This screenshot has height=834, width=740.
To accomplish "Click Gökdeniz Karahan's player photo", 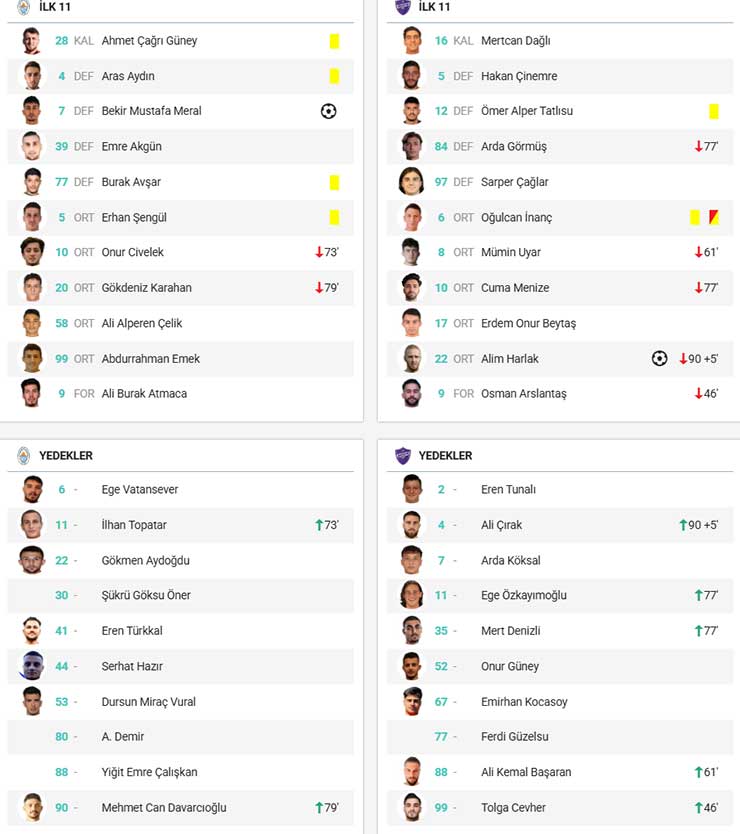I will click(x=32, y=288).
